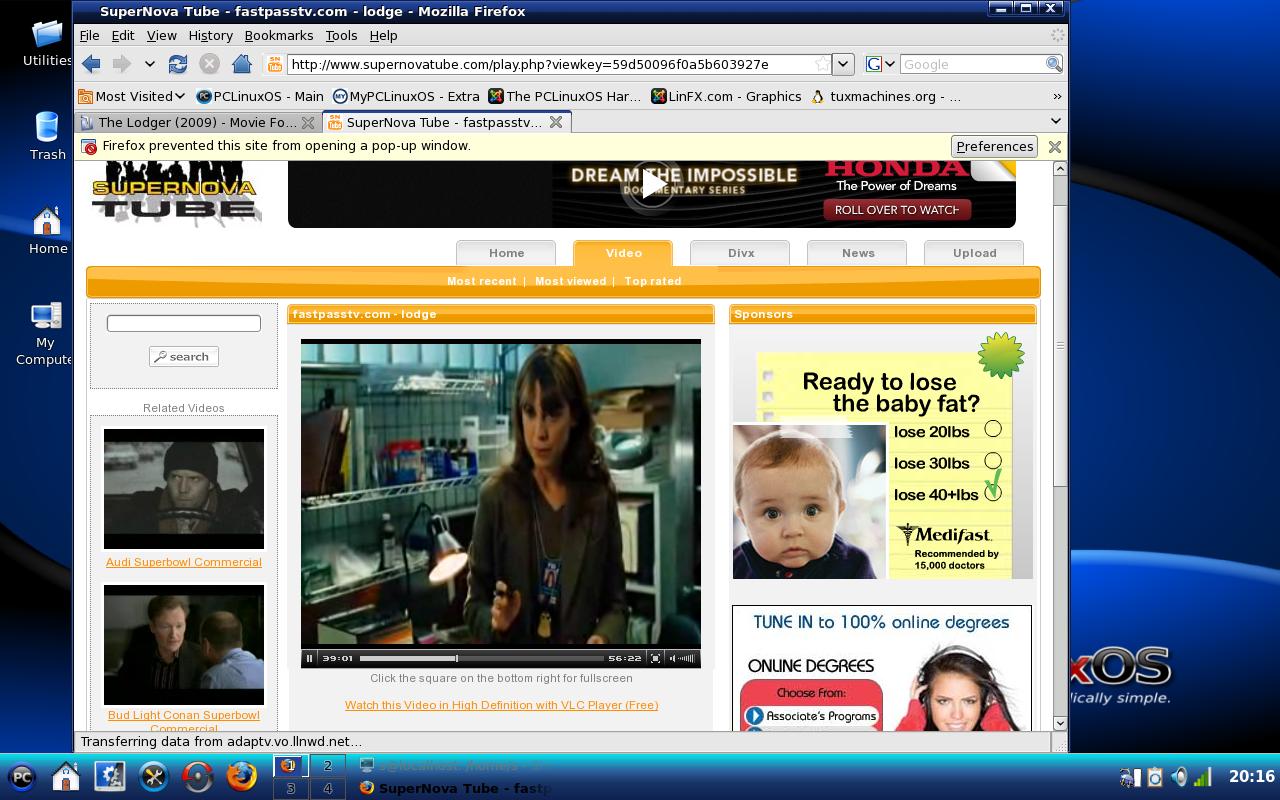This screenshot has height=800, width=1280.
Task: Open the volume speaker tray icon
Action: pyautogui.click(x=1179, y=777)
